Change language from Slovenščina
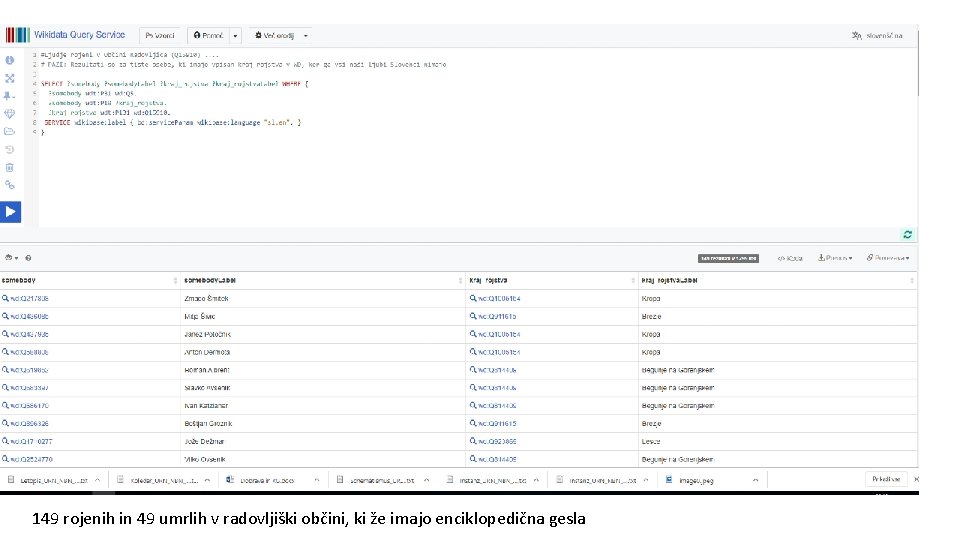 coord(877,35)
